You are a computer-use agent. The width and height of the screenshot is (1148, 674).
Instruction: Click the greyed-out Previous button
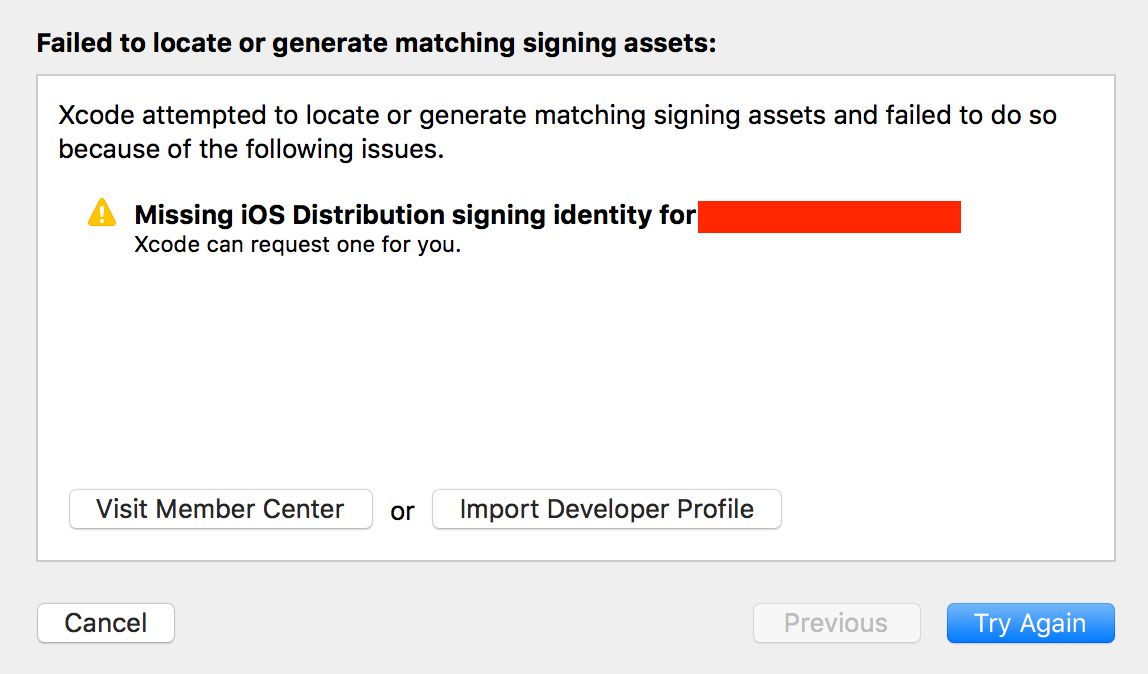tap(835, 623)
